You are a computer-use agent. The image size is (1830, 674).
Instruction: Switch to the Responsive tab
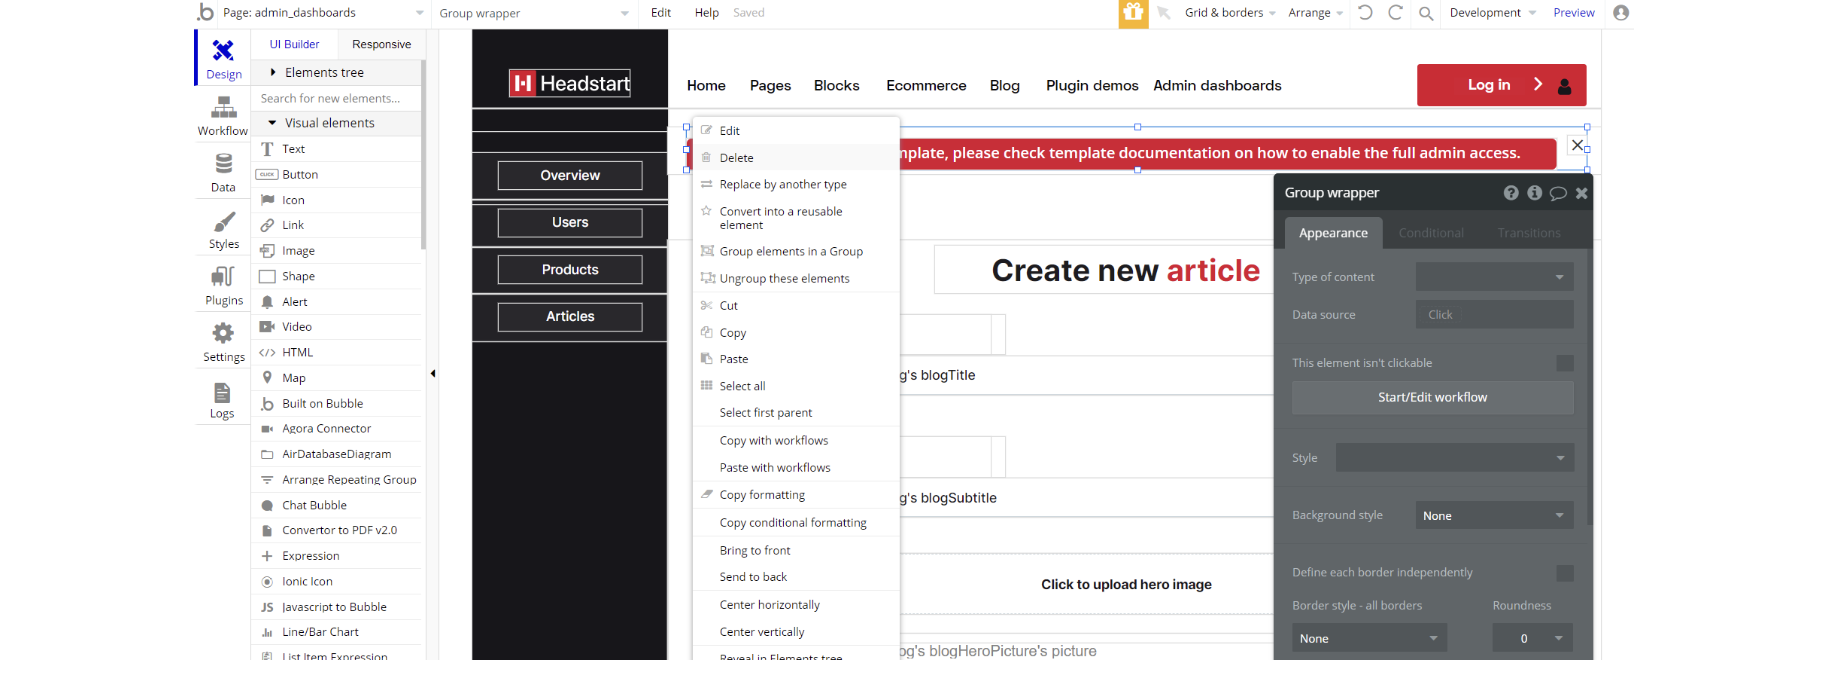click(381, 45)
